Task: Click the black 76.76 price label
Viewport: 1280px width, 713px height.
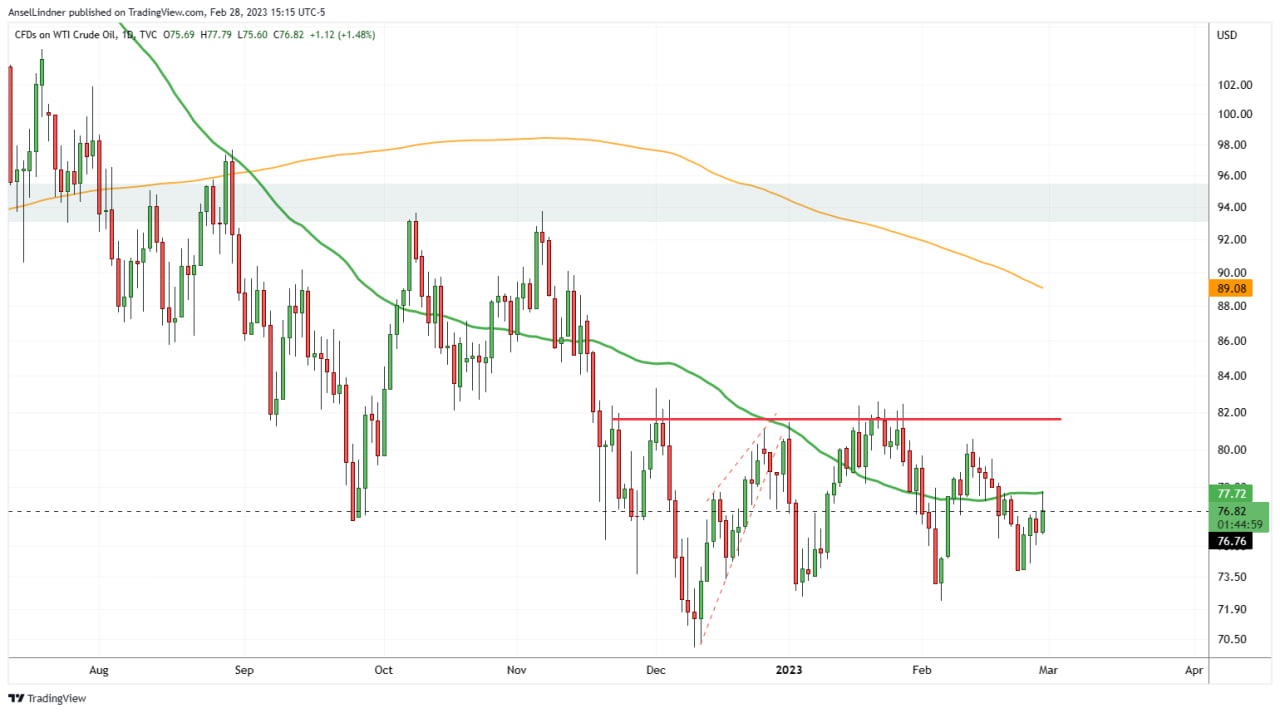Action: pos(1232,541)
